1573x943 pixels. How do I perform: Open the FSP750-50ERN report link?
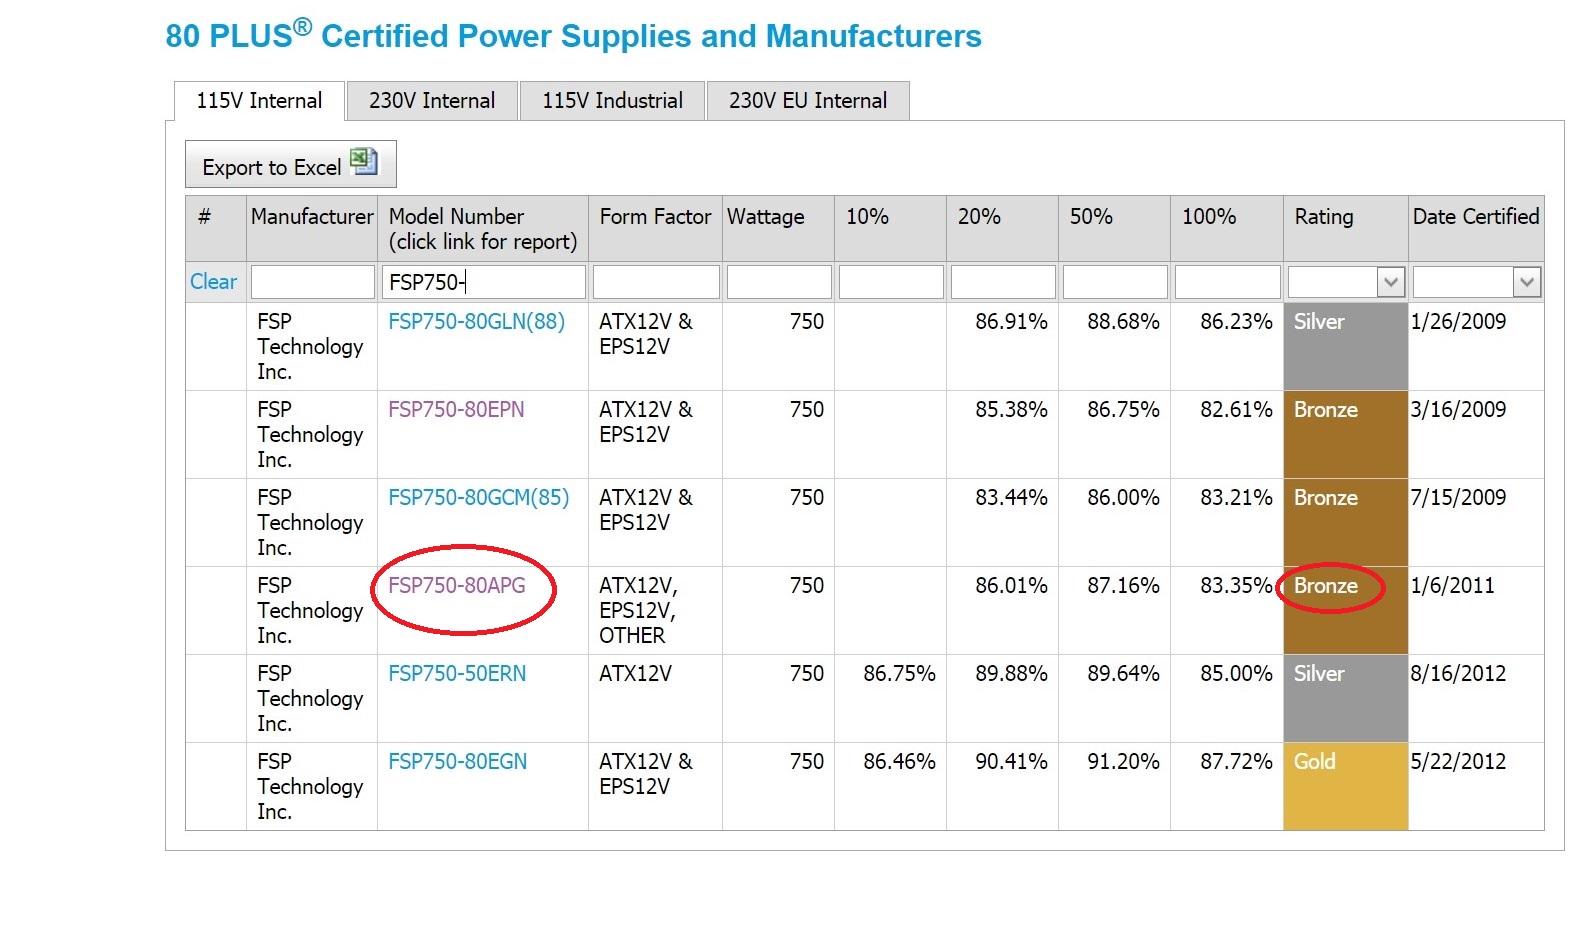pos(457,674)
